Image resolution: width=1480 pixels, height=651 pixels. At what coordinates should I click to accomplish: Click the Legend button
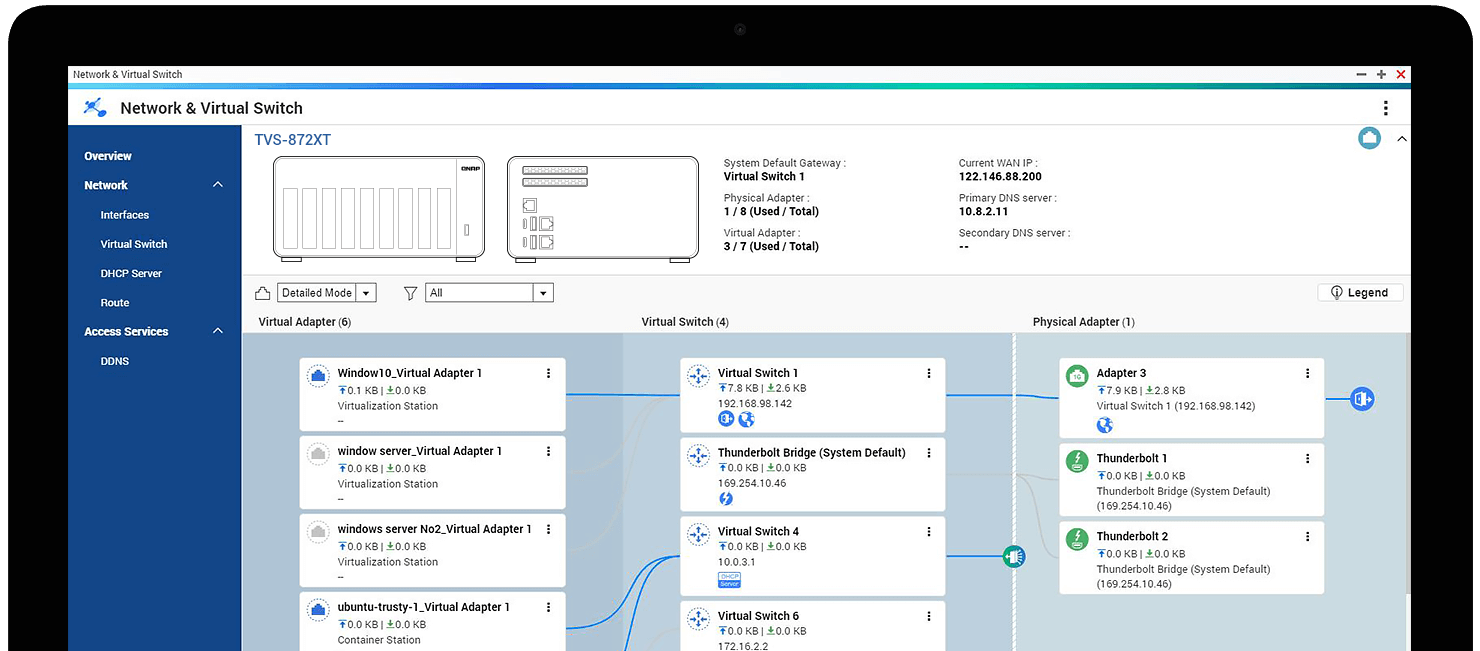coord(1359,293)
